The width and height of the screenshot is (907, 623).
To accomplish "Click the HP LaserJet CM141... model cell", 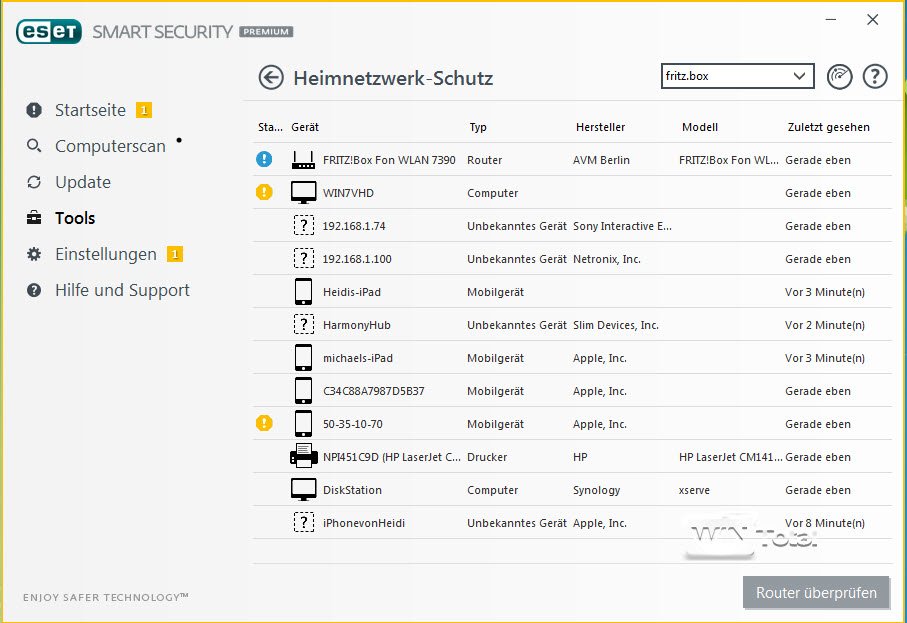I will (731, 457).
